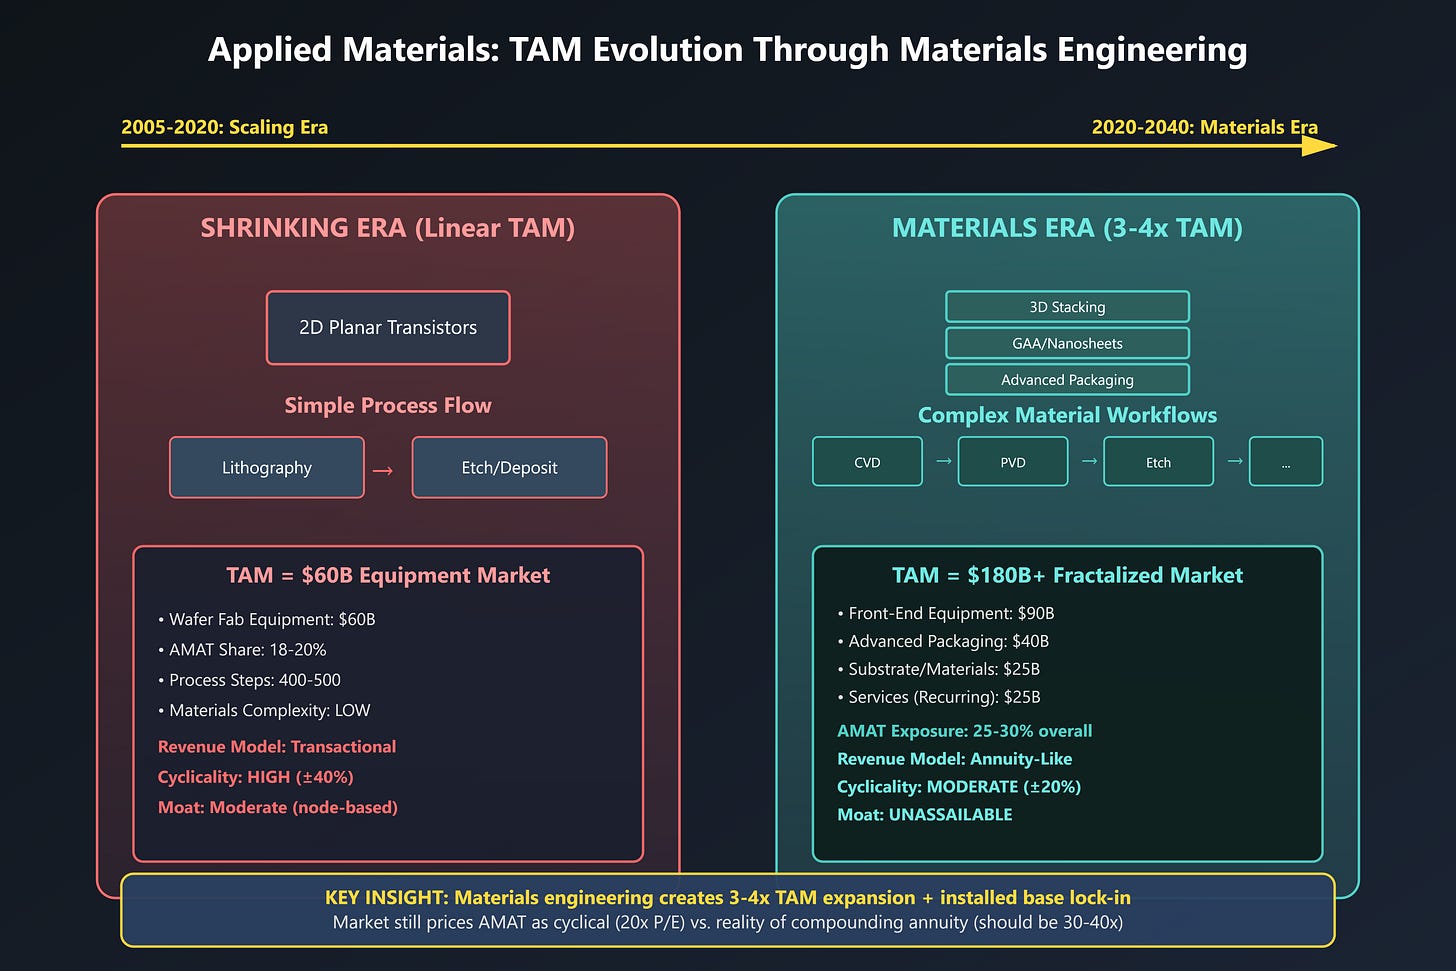The image size is (1456, 971).
Task: Click 'Complex Material Workflows' subheading
Action: click(1067, 415)
